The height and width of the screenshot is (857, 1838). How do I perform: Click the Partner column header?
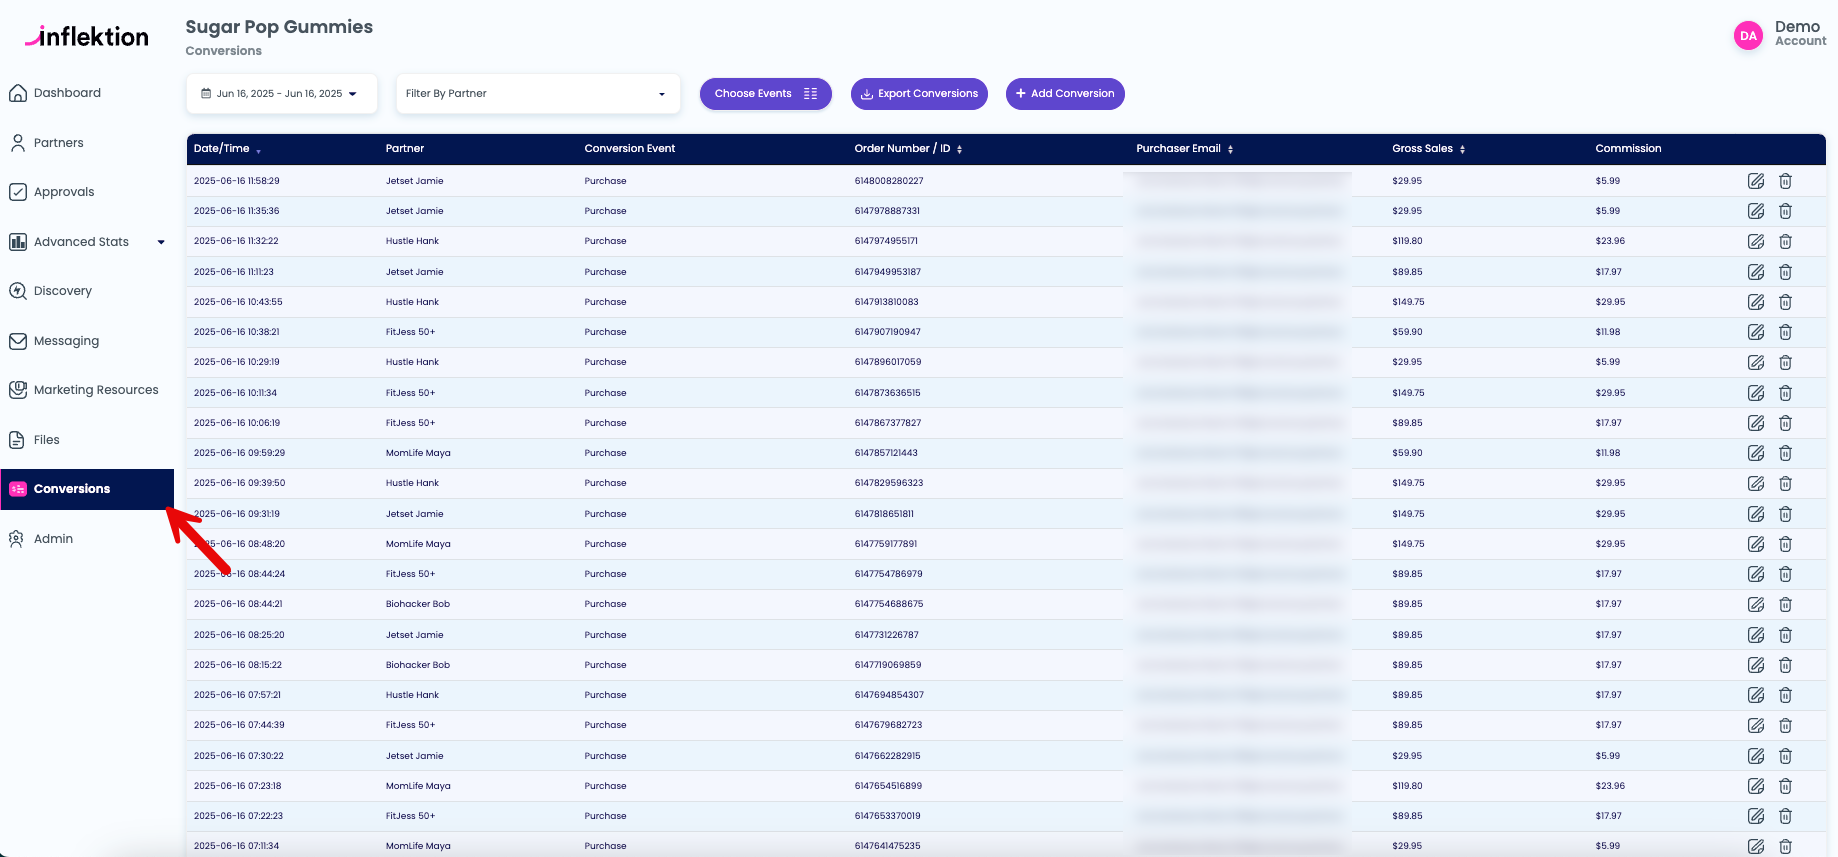point(405,149)
